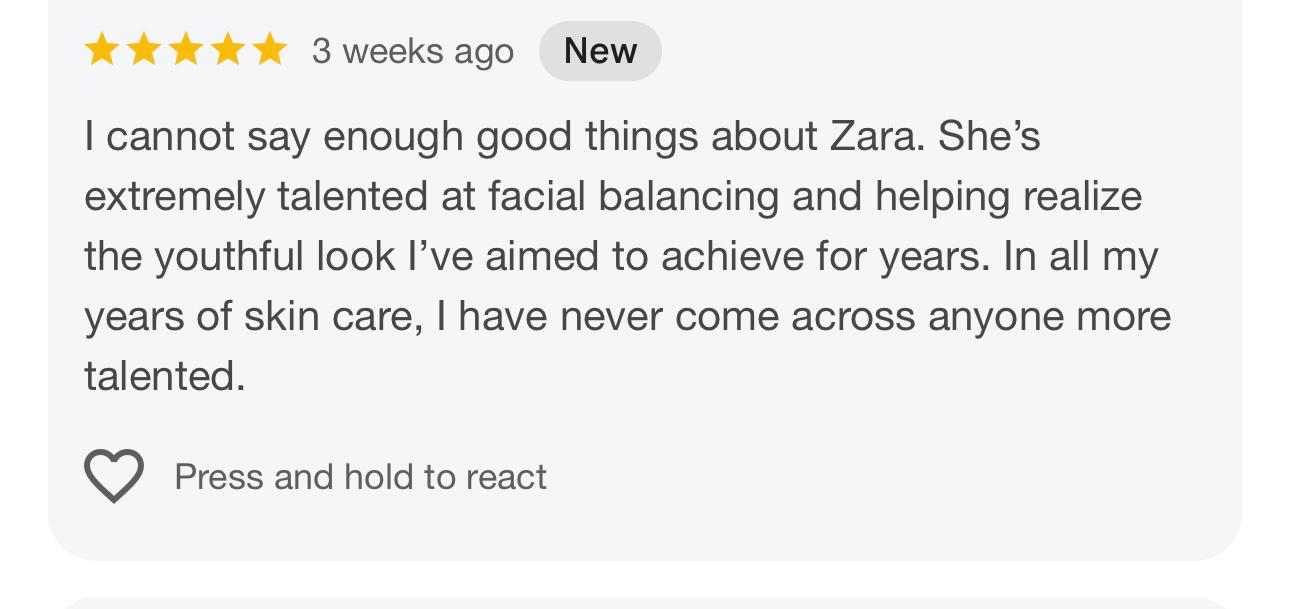Click the fifth rating star
1290x609 pixels.
[x=270, y=50]
